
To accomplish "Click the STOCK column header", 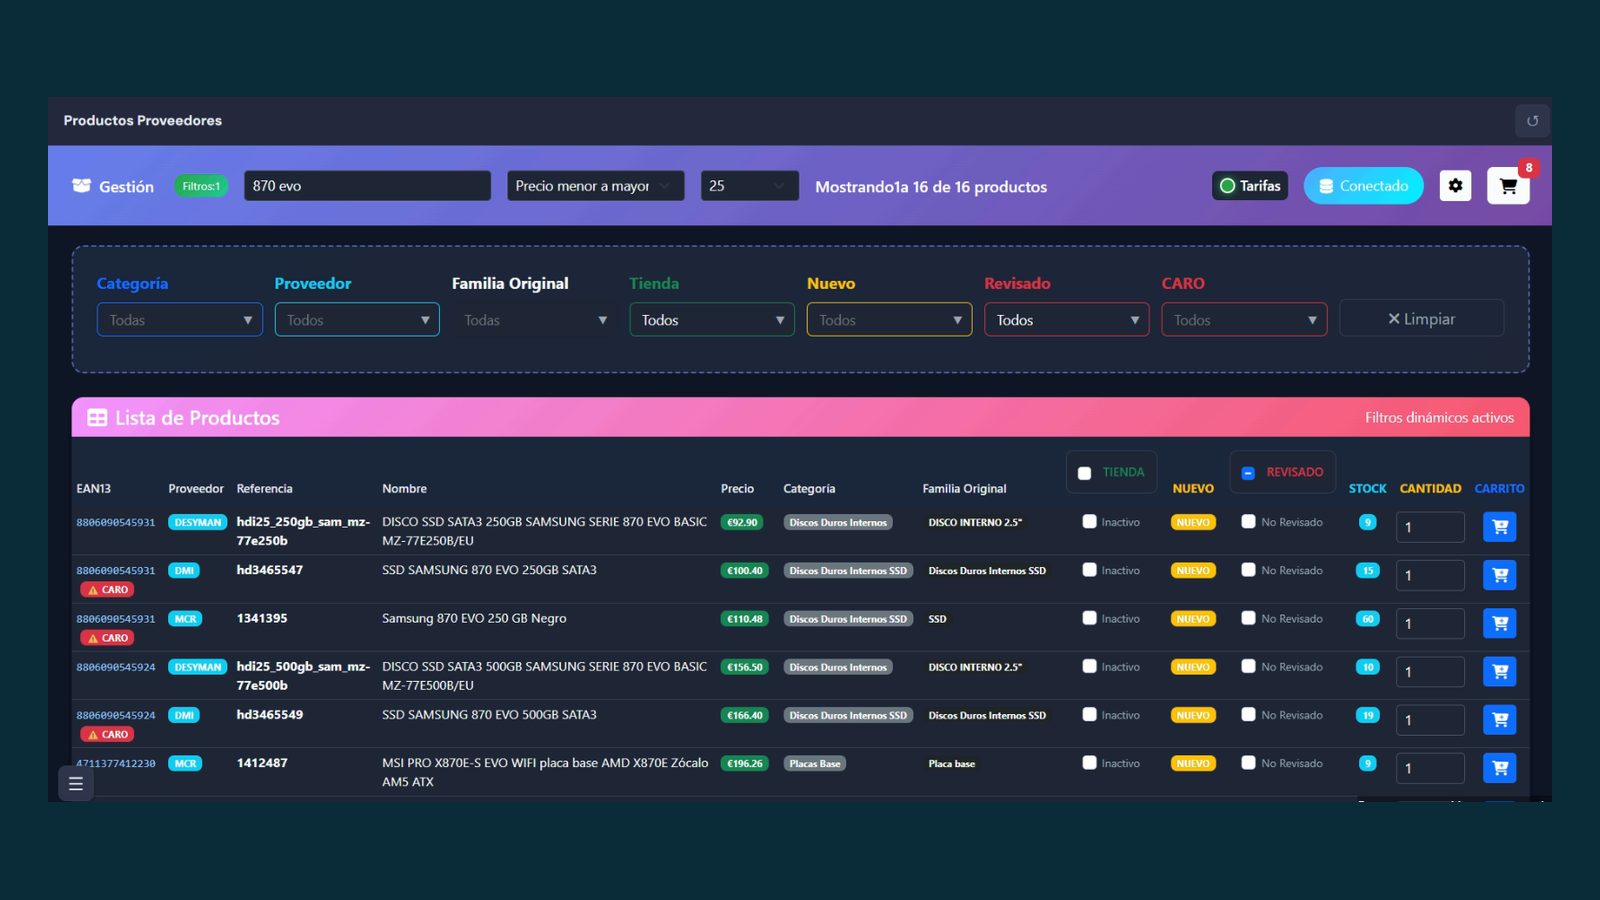I will click(x=1367, y=489).
